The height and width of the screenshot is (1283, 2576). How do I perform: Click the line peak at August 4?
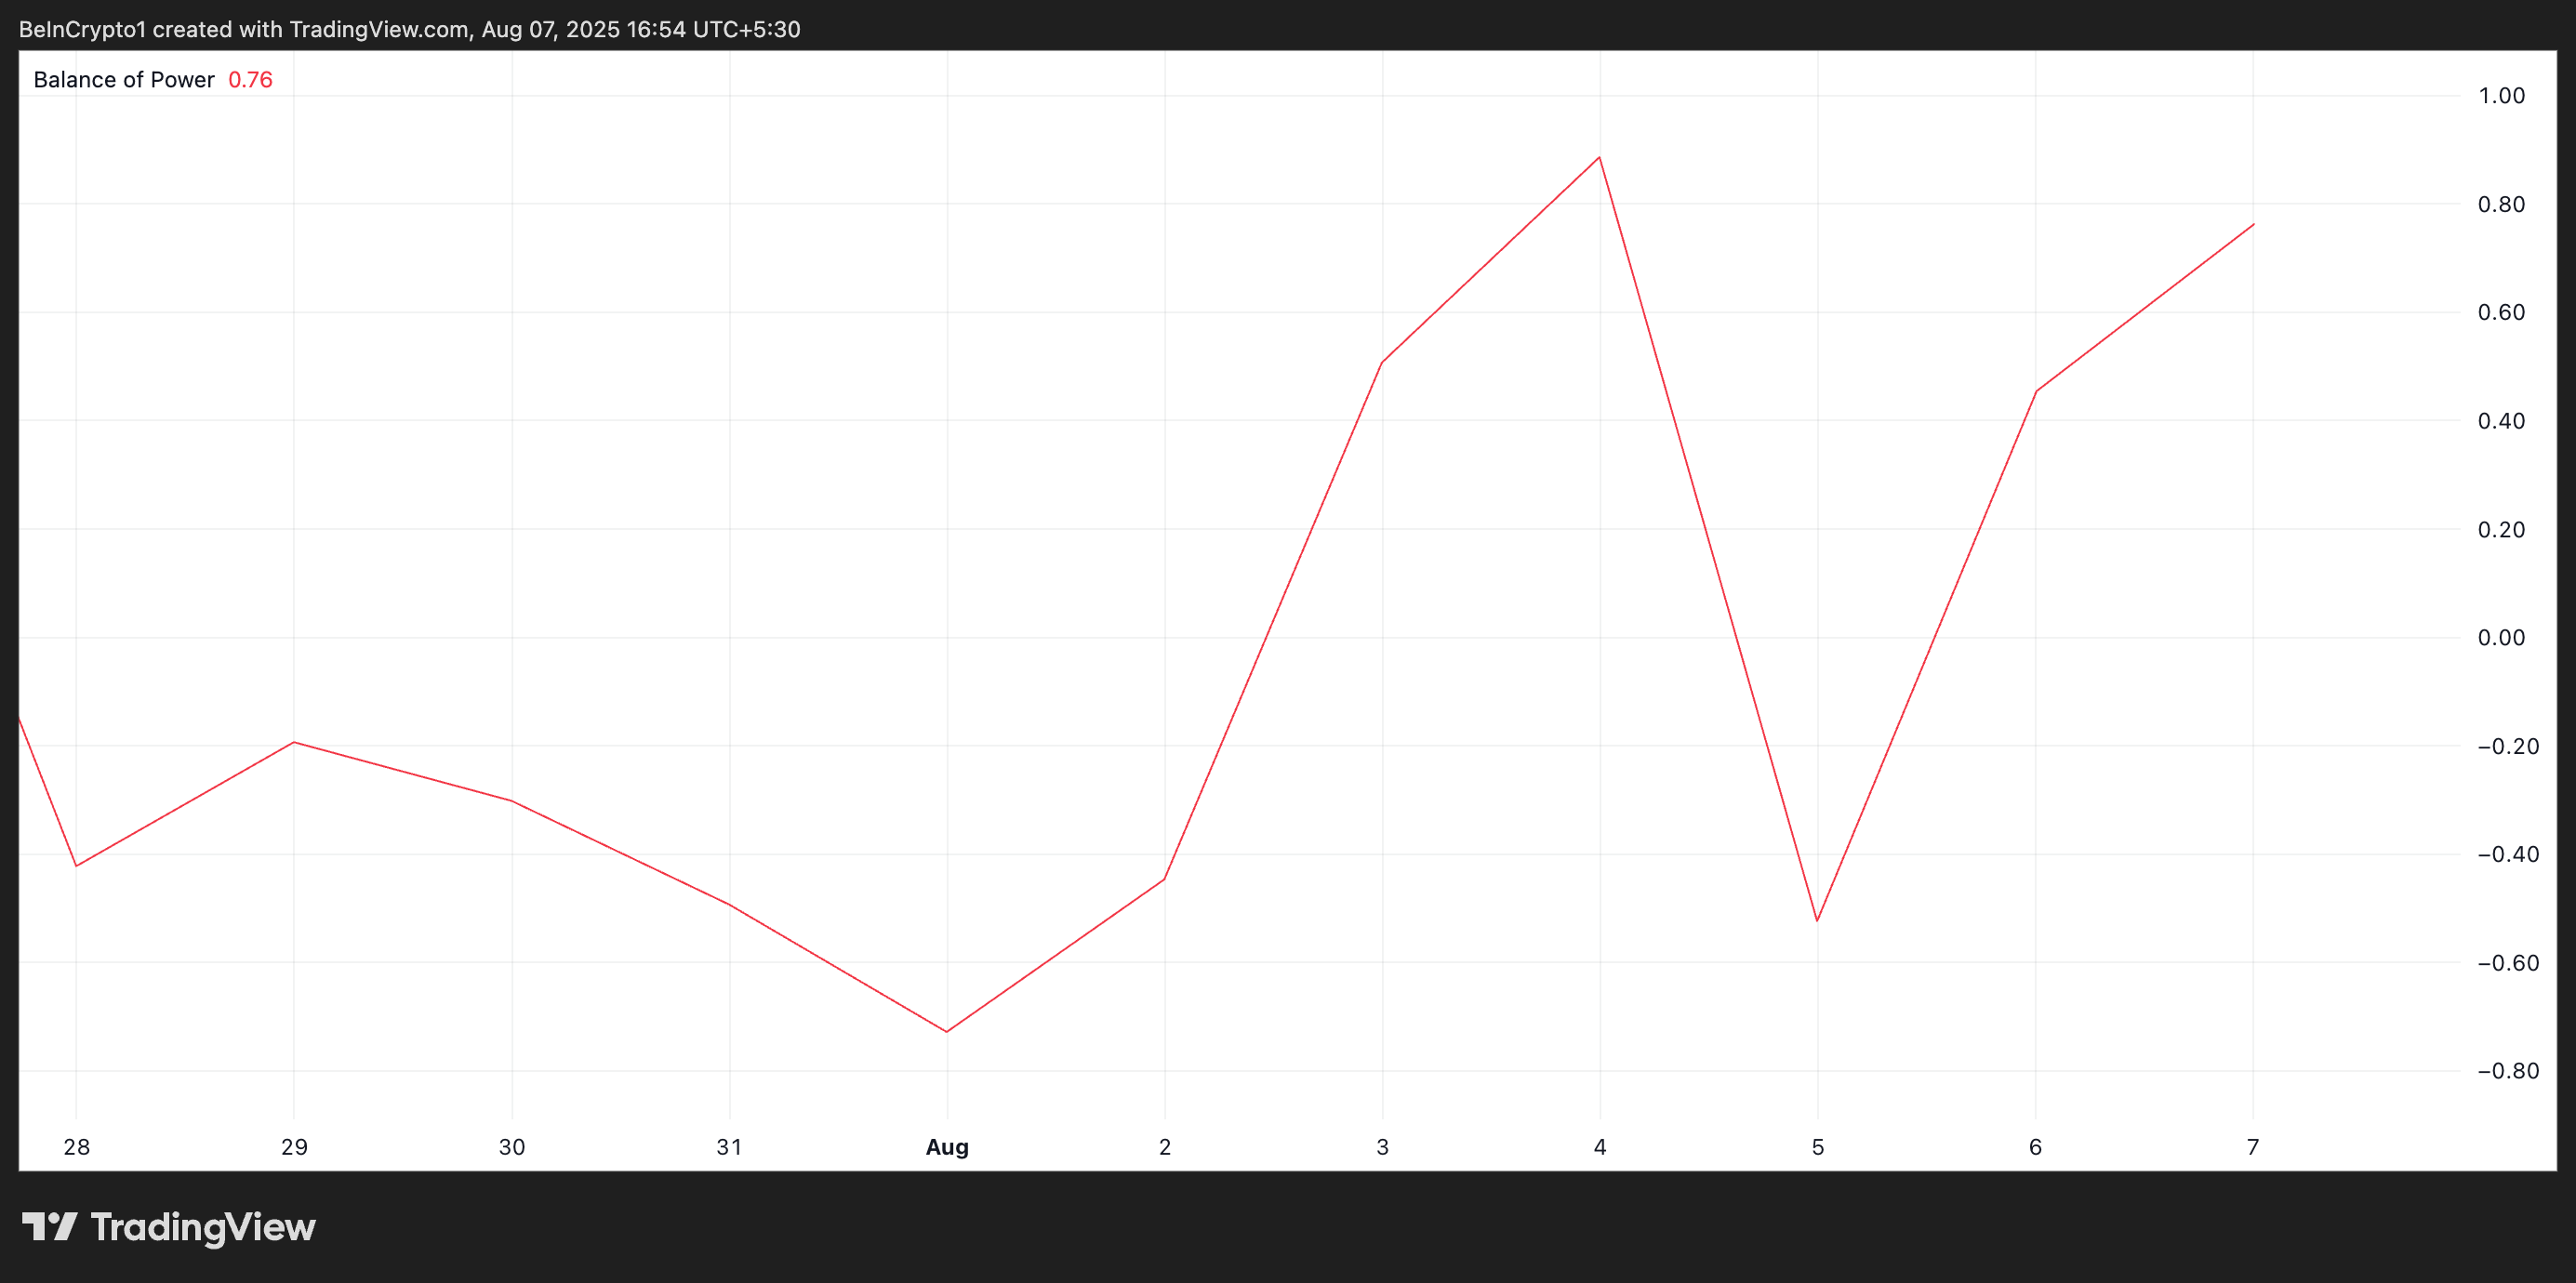click(x=1599, y=157)
